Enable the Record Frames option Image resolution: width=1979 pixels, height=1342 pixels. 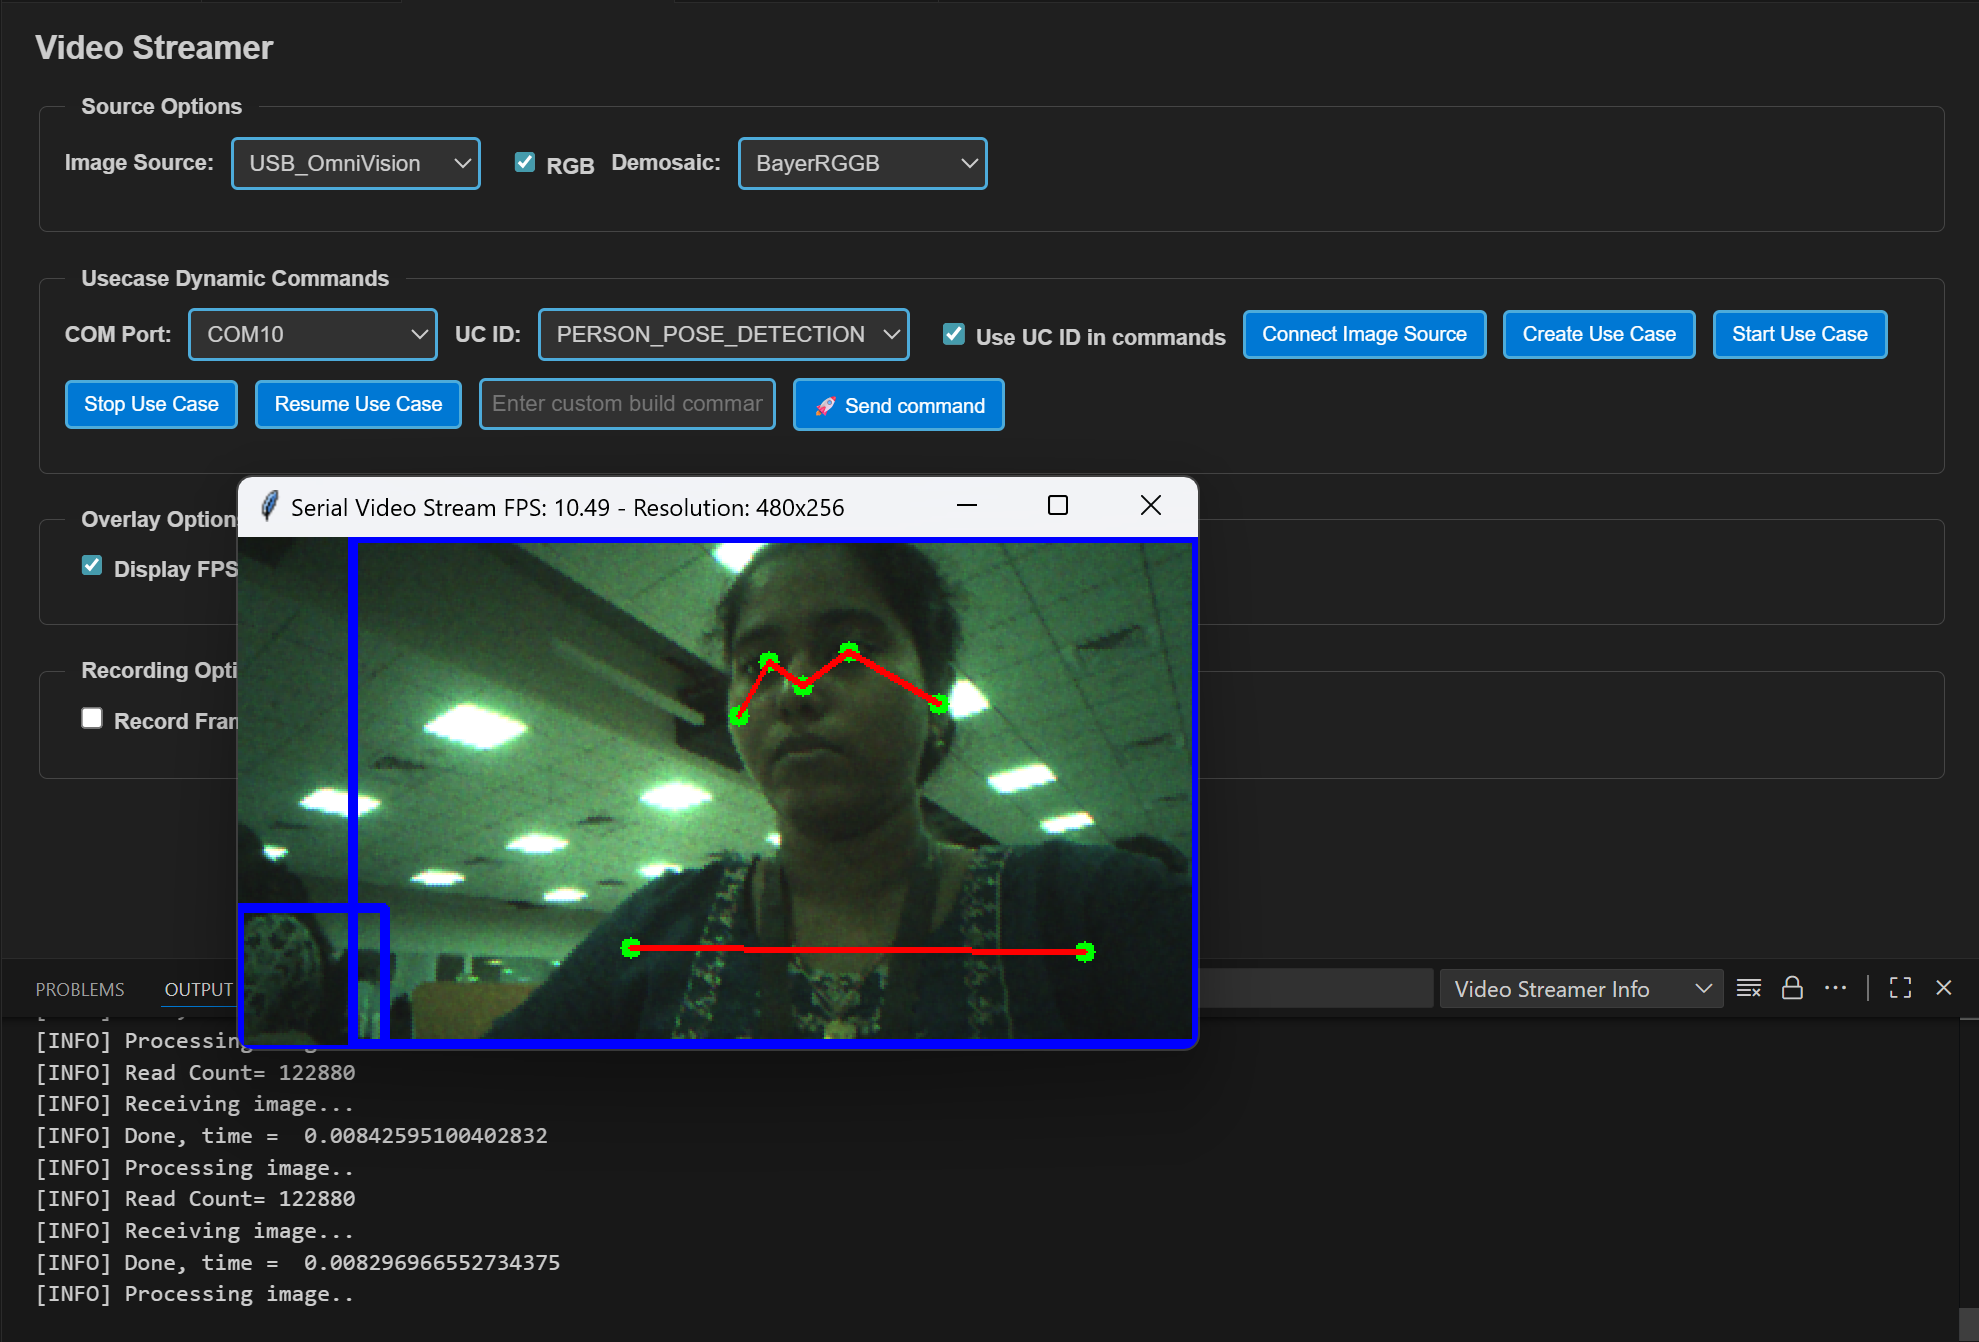[x=91, y=717]
